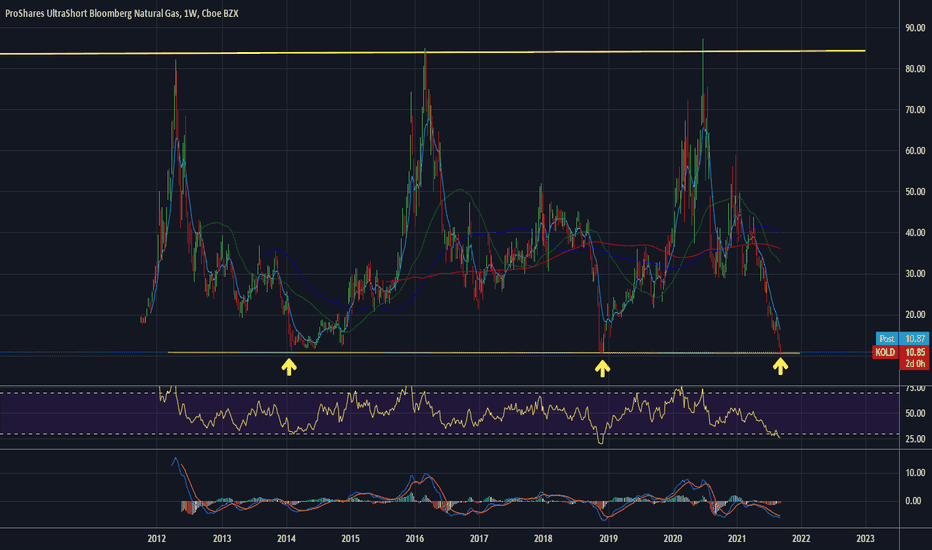The width and height of the screenshot is (932, 550).
Task: Click the 2017 label on time axis
Action: point(479,539)
